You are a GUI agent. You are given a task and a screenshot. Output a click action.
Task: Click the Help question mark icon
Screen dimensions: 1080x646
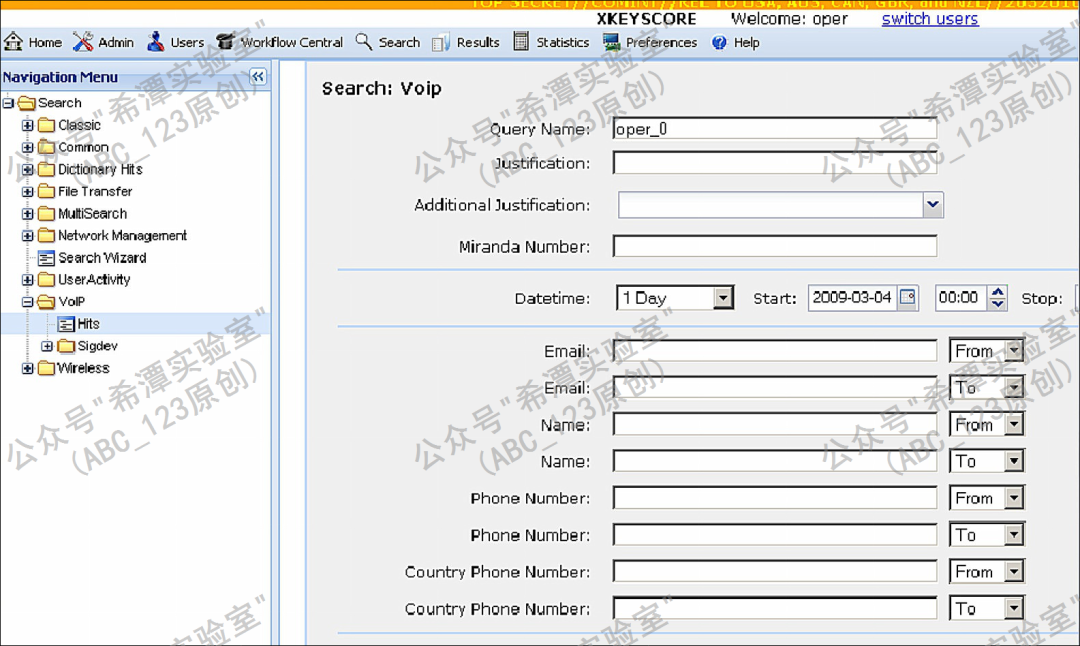click(719, 43)
